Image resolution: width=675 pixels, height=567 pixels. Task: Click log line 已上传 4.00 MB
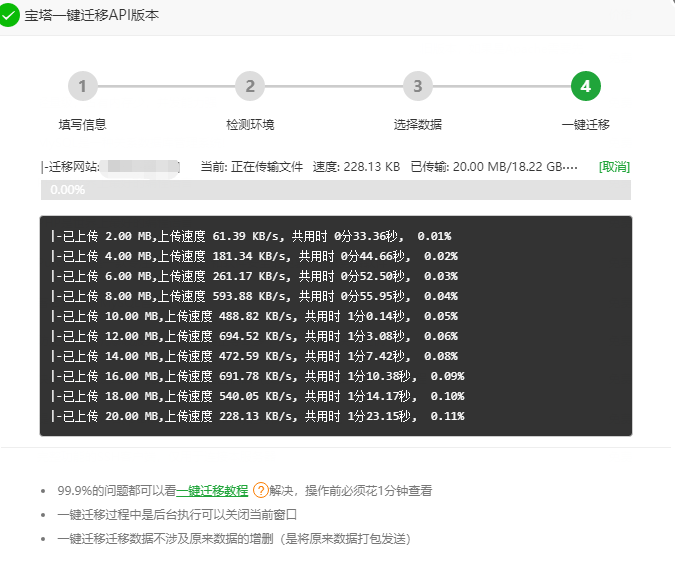(254, 256)
